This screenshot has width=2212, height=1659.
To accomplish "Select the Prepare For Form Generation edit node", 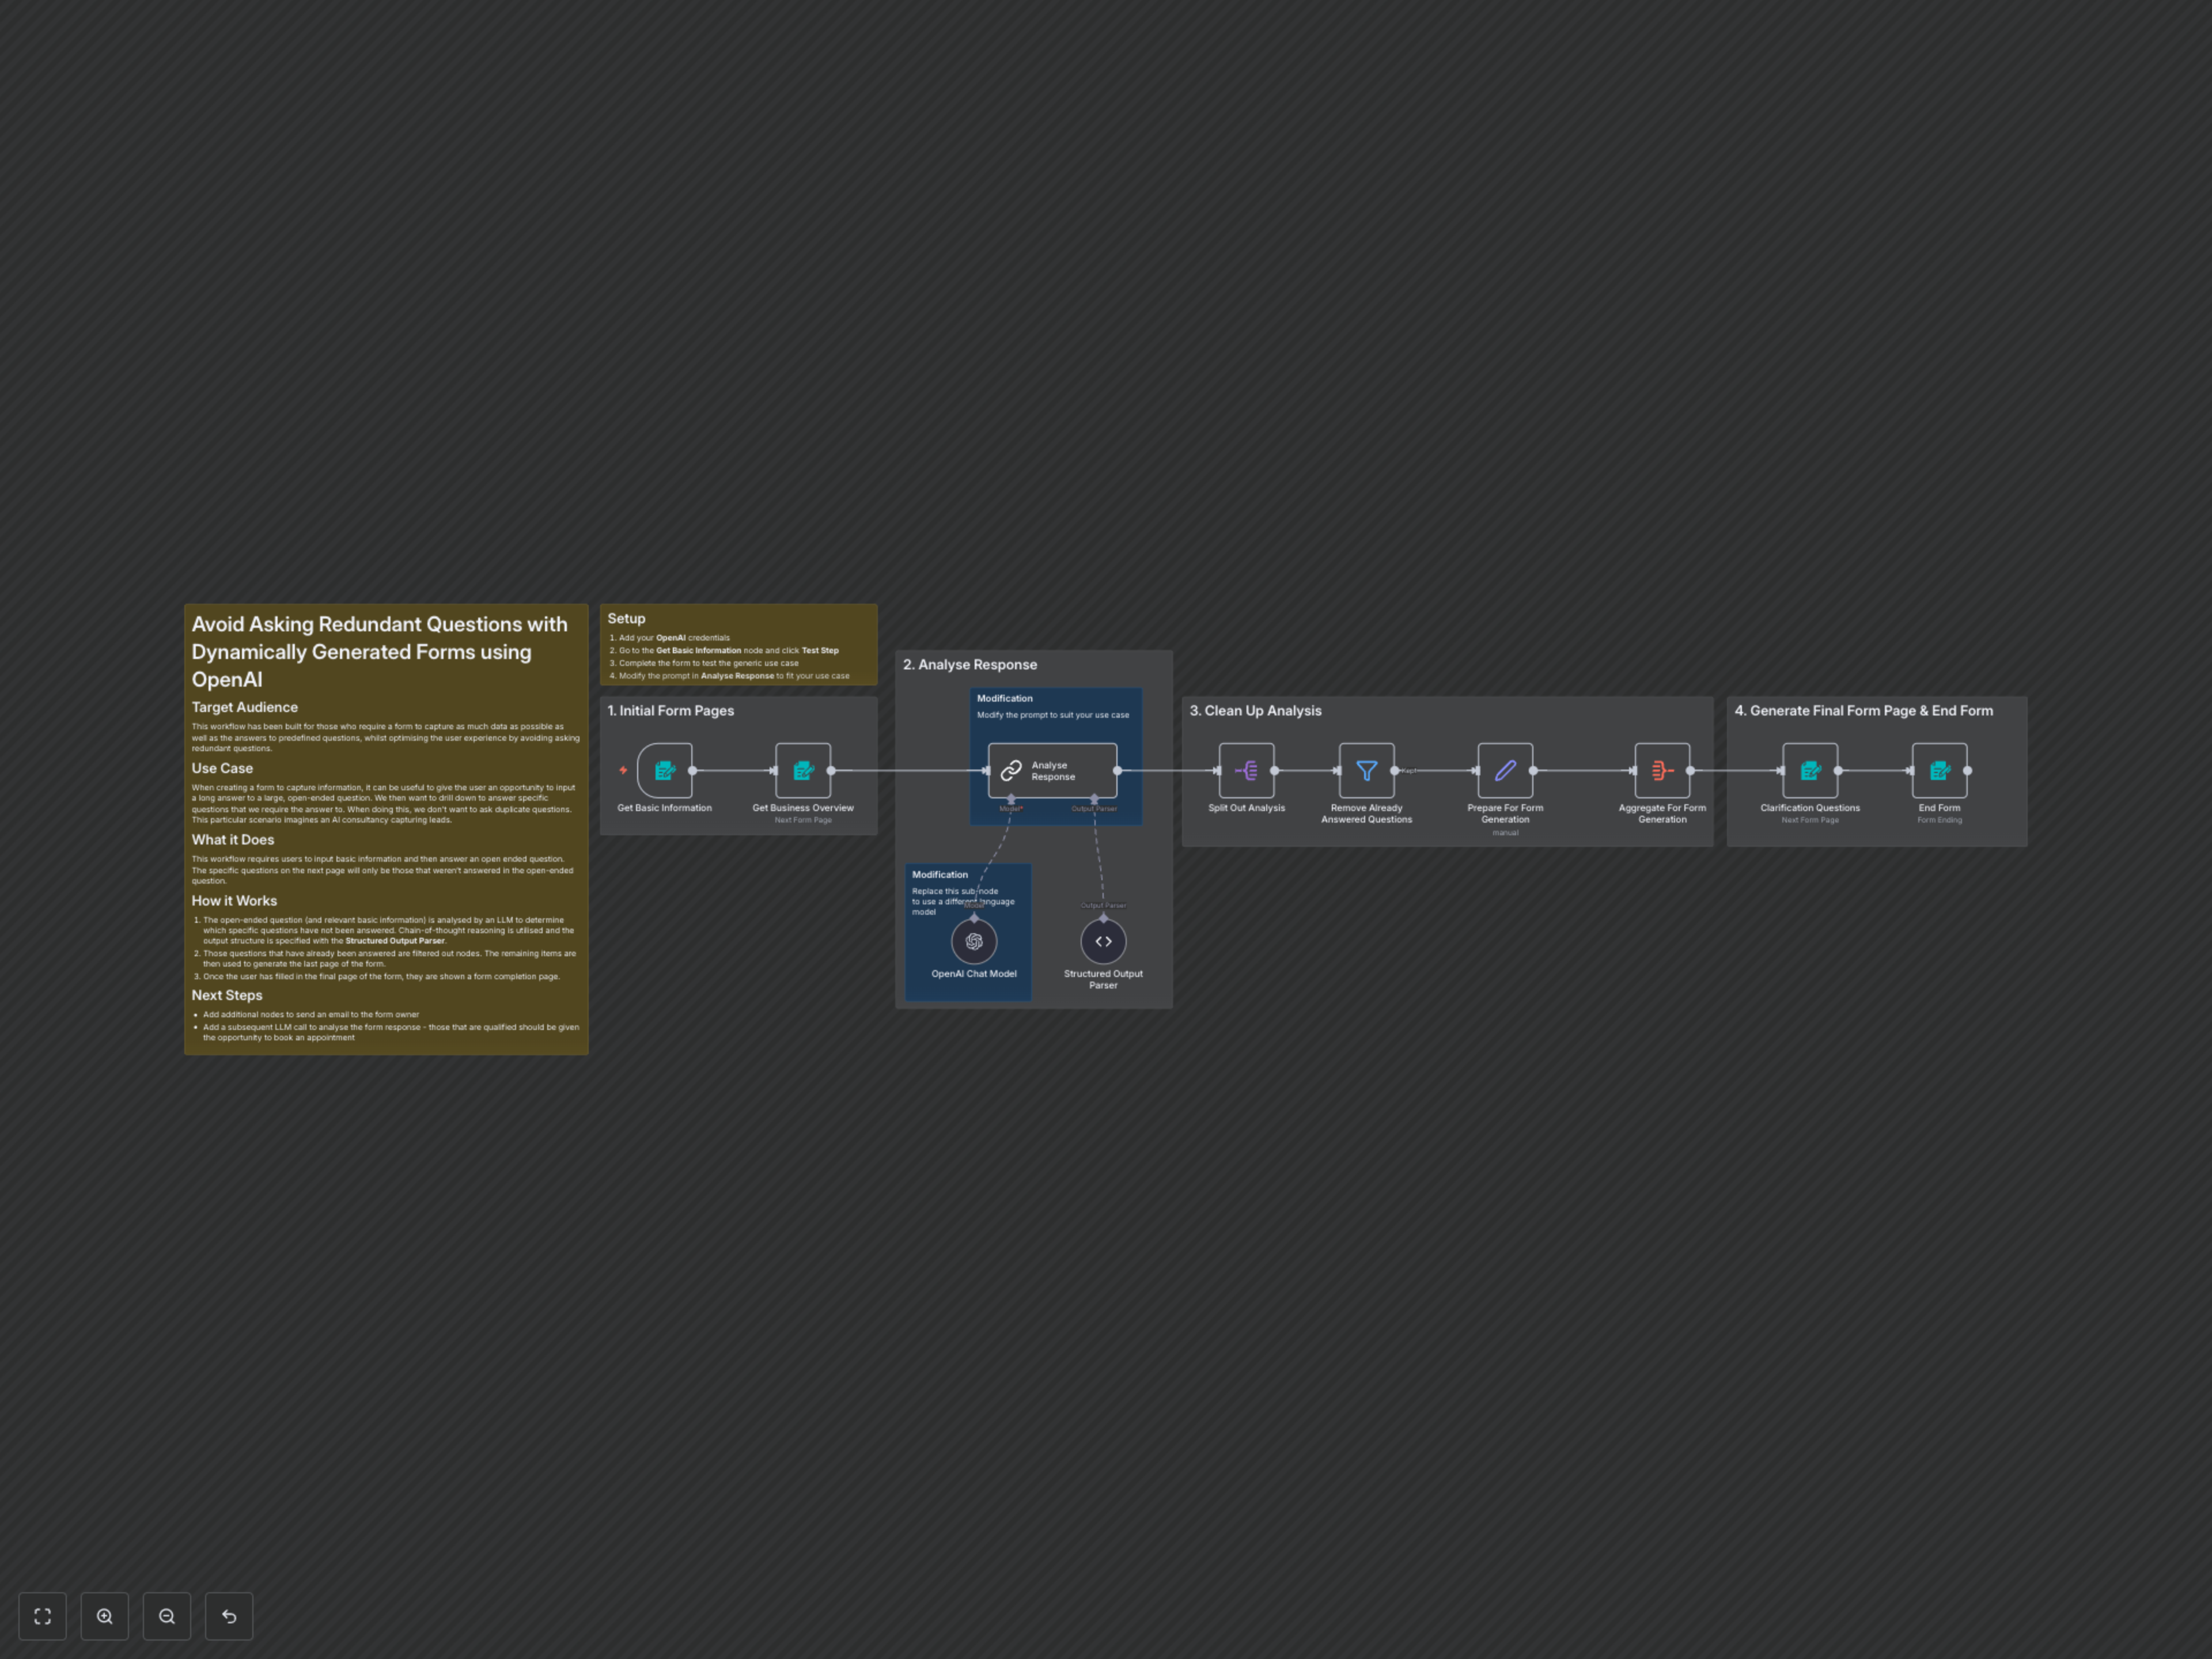I will pos(1505,770).
